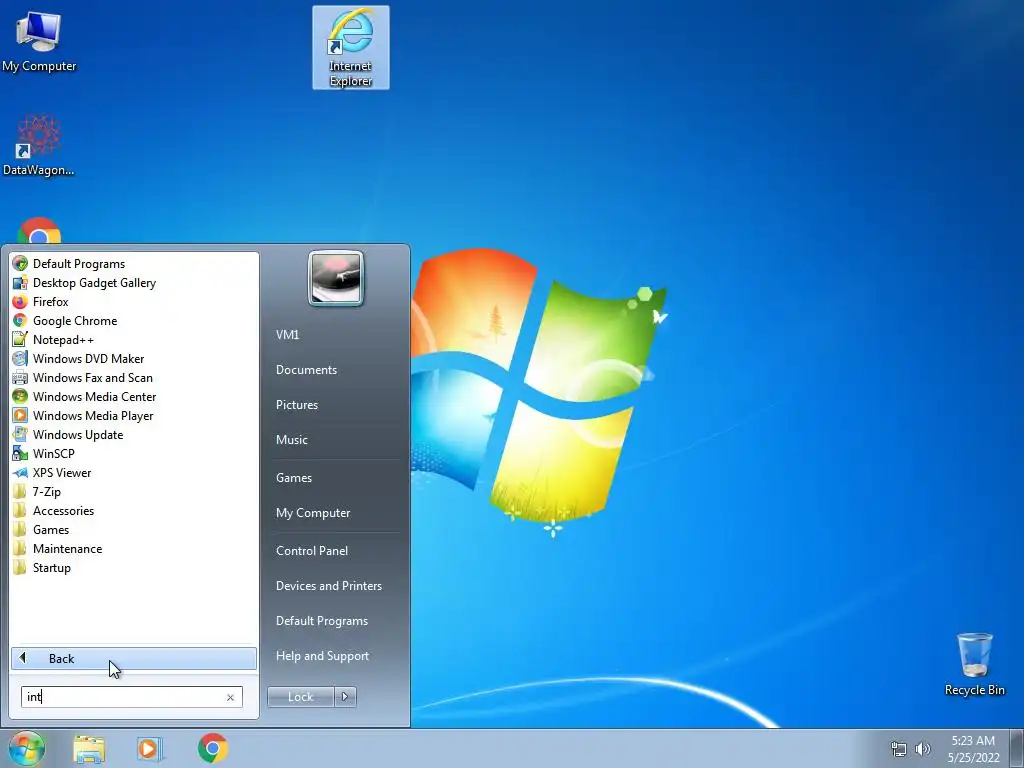Launch Firefox from Start menu
Image resolution: width=1024 pixels, height=768 pixels.
134,302
